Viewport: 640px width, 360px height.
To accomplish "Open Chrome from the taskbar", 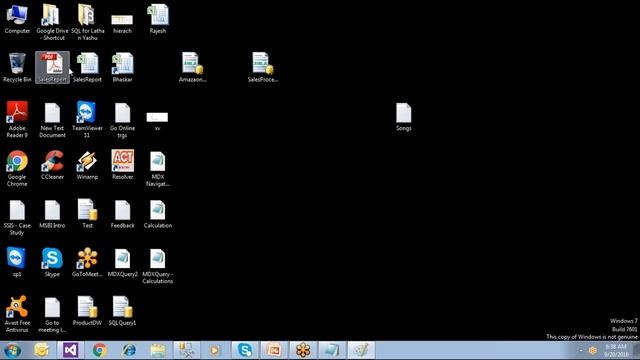I will click(x=100, y=350).
